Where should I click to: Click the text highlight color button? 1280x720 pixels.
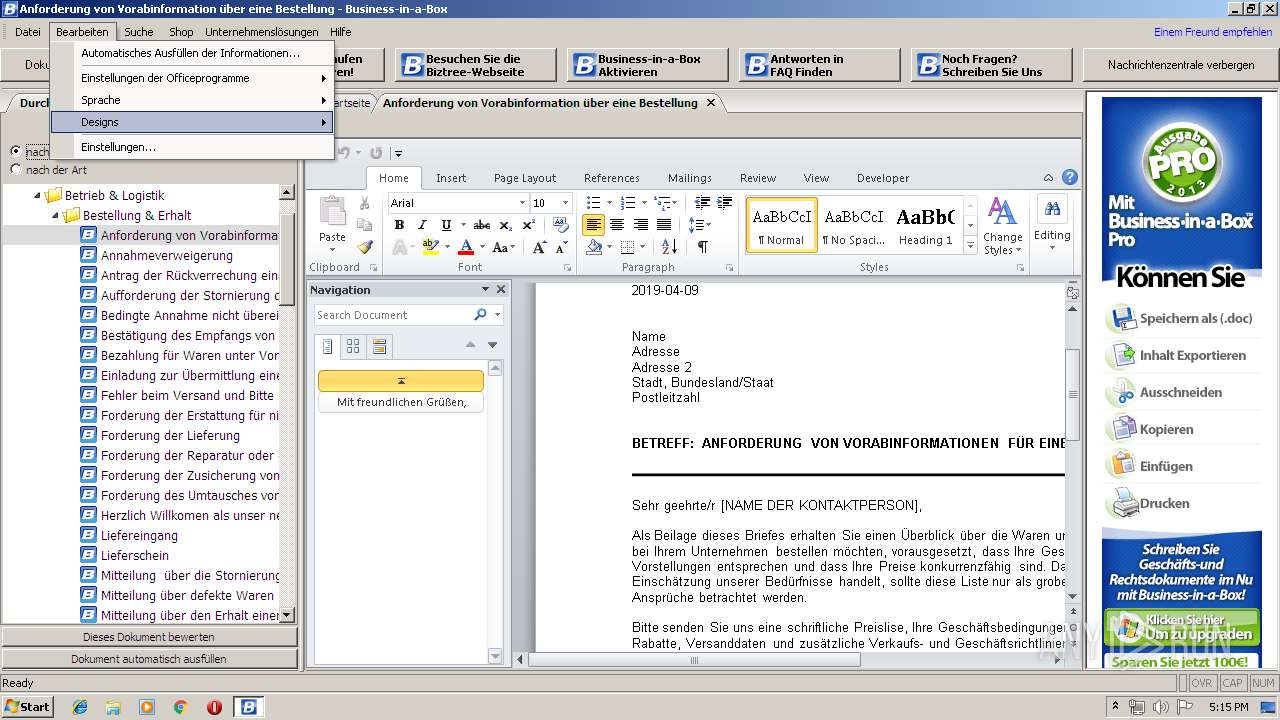click(x=429, y=247)
